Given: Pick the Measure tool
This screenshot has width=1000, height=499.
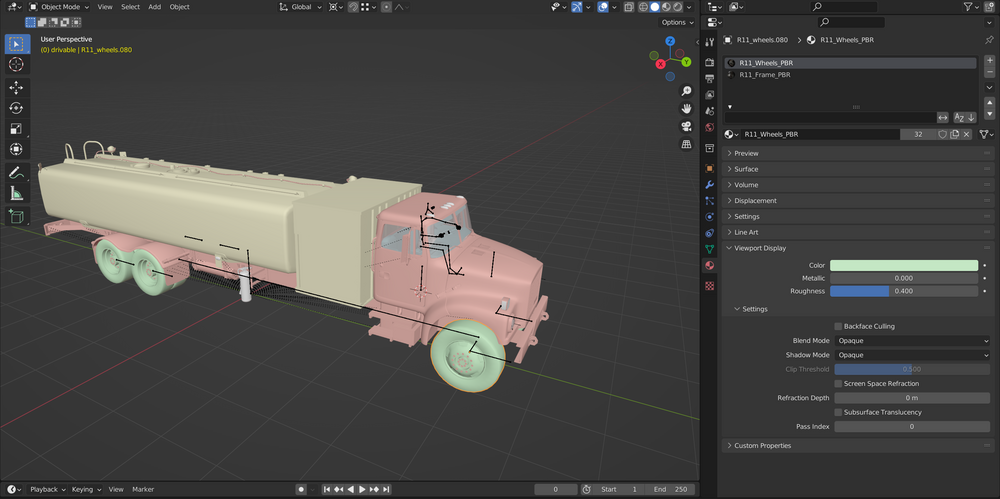Looking at the screenshot, I should coord(16,194).
